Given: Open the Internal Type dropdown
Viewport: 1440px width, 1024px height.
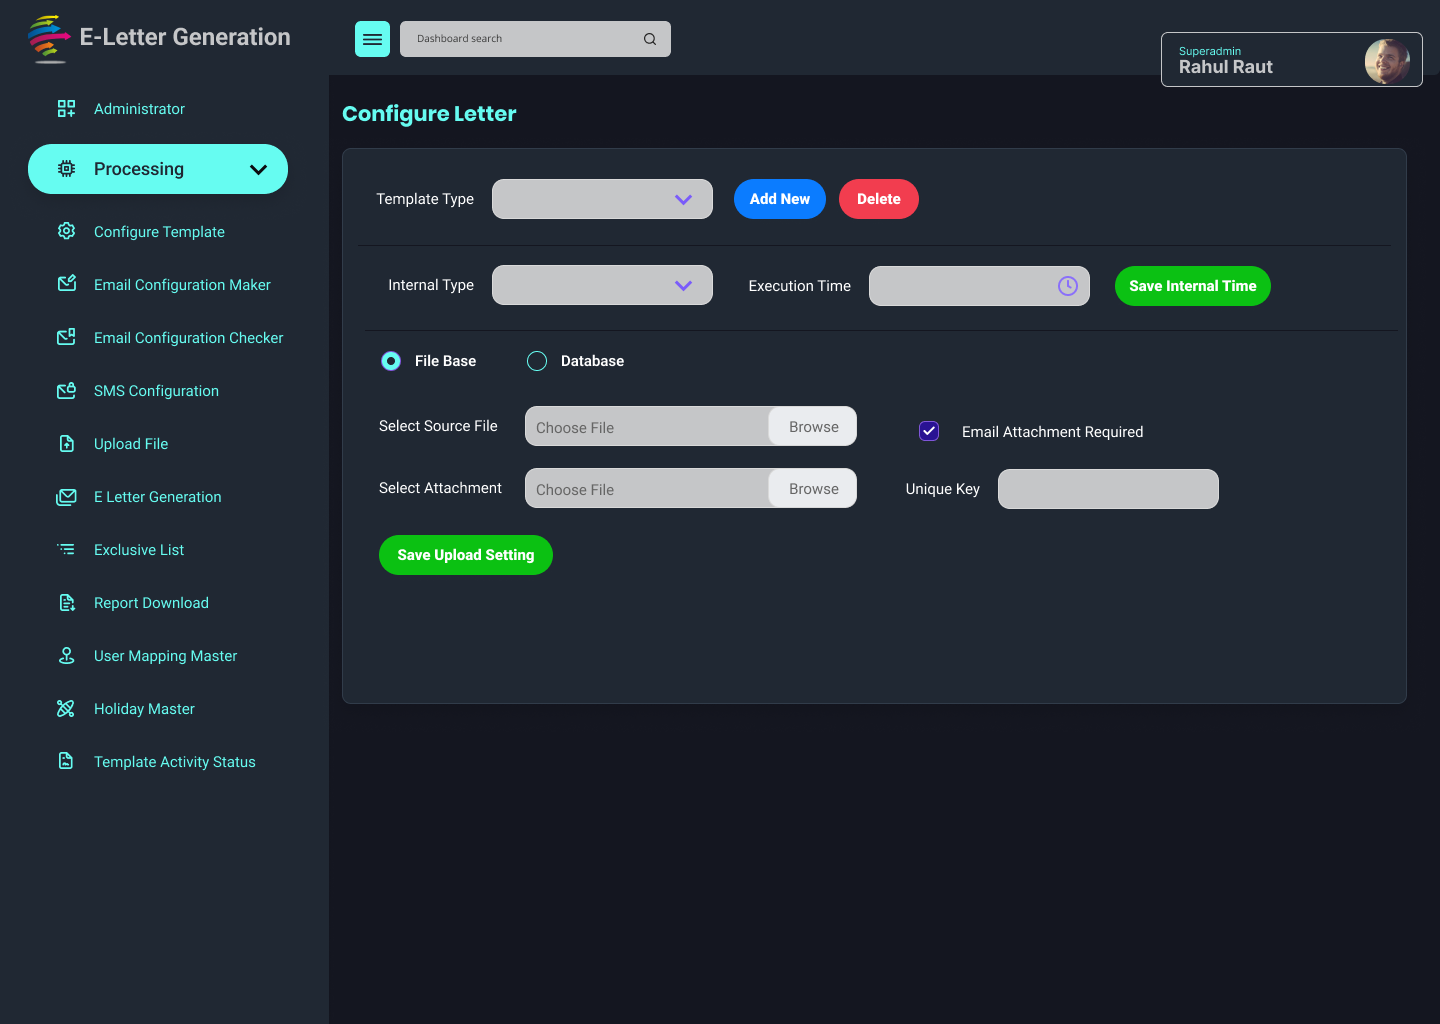Looking at the screenshot, I should pos(602,285).
